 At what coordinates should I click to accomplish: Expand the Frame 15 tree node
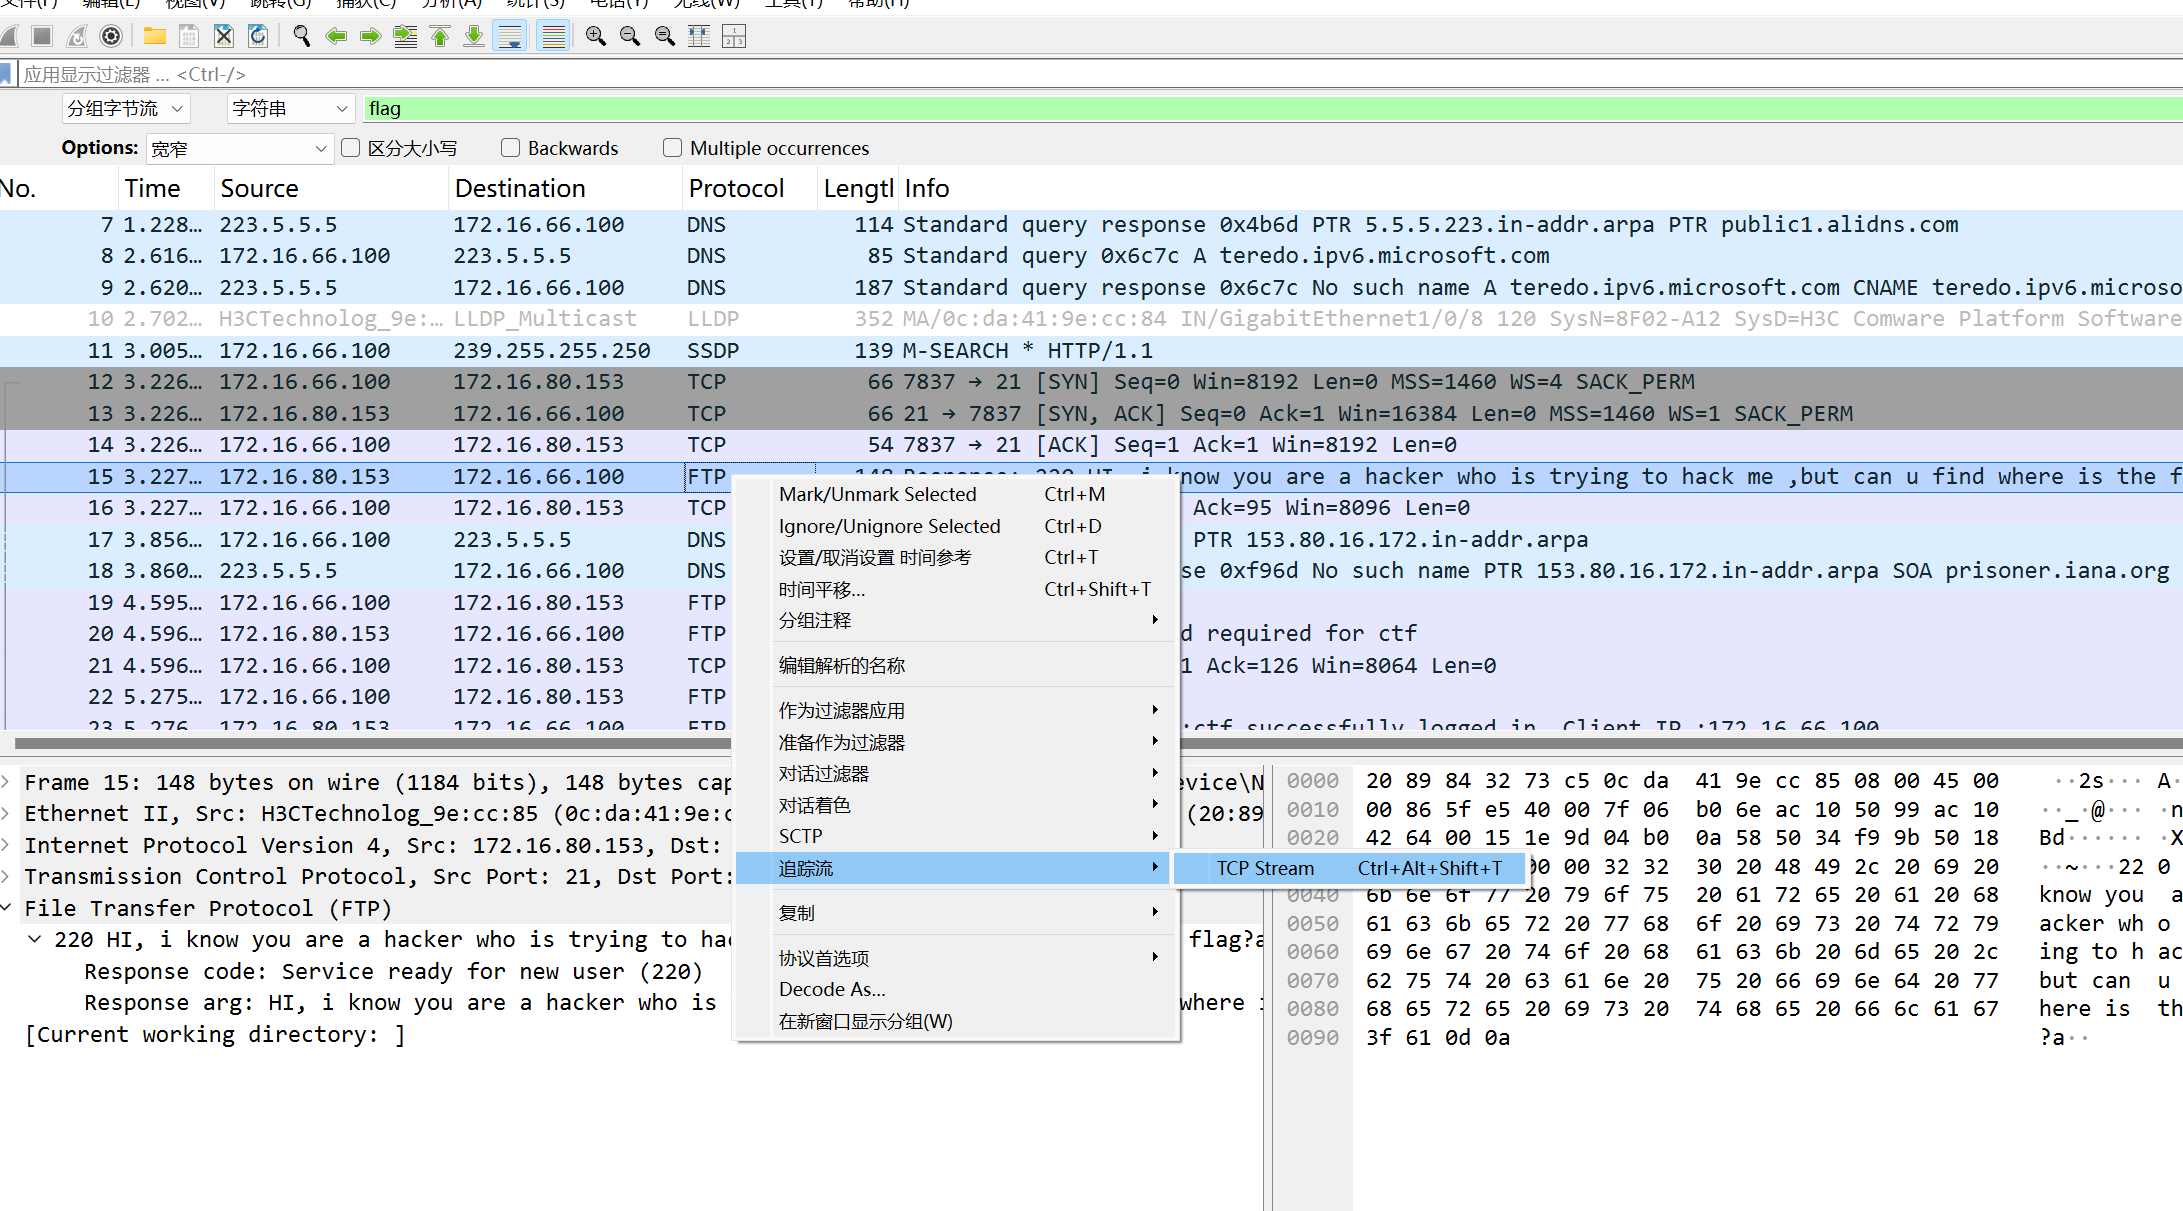(x=8, y=782)
